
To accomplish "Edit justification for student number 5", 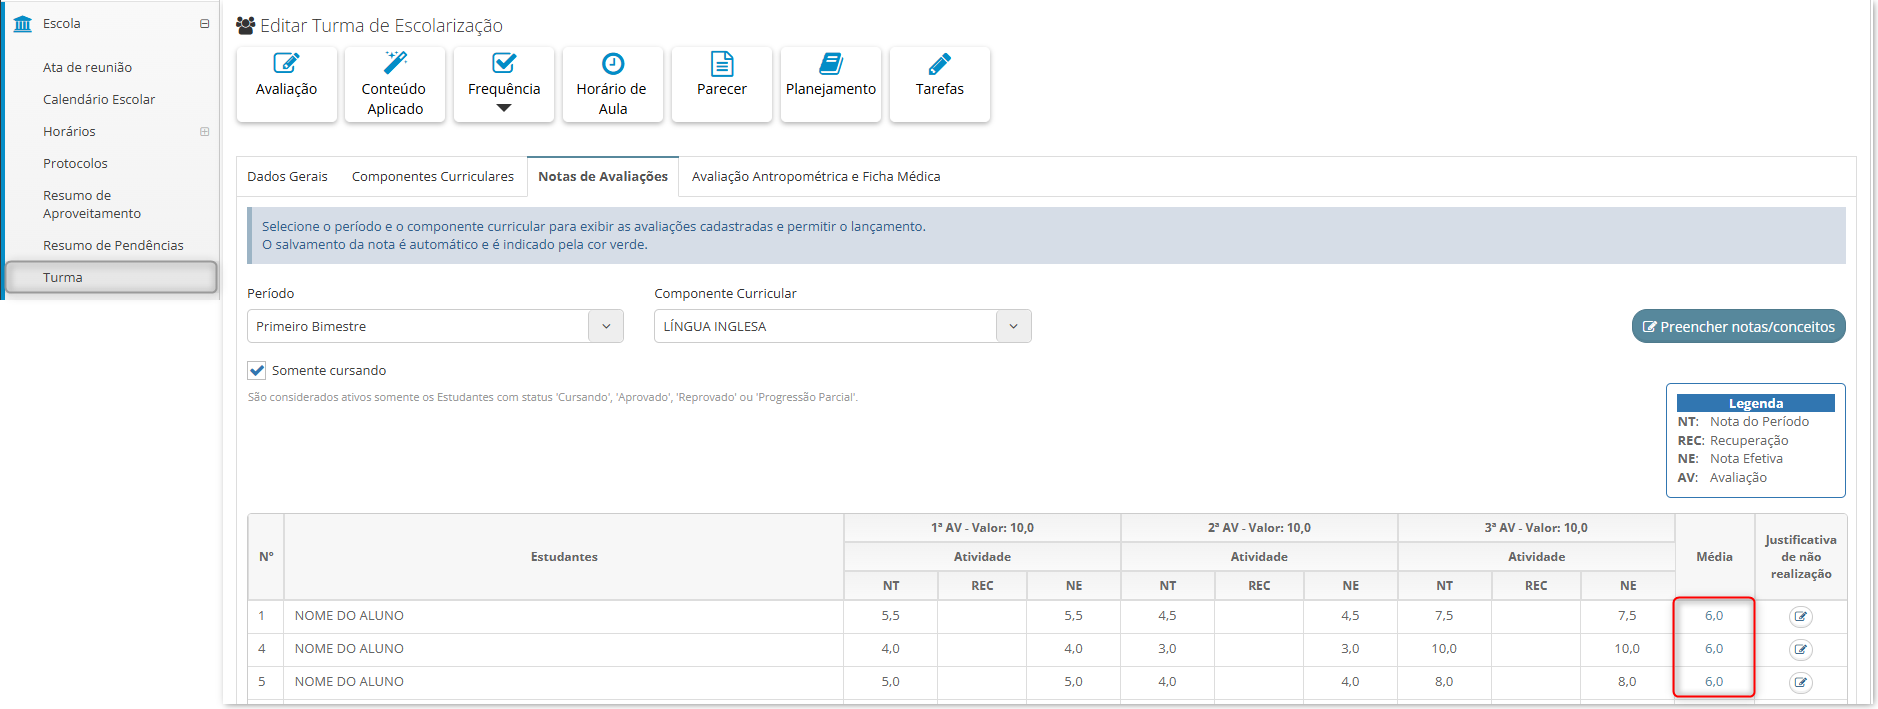I will (x=1801, y=683).
